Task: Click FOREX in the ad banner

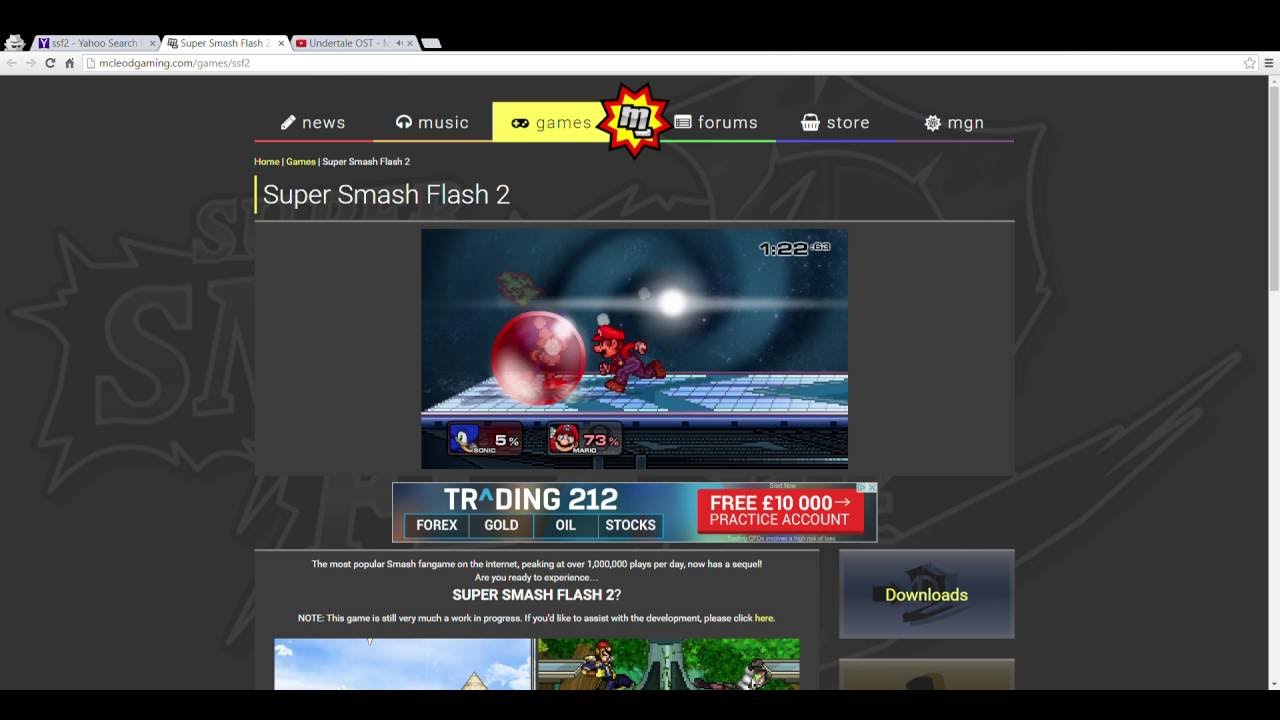Action: tap(436, 525)
